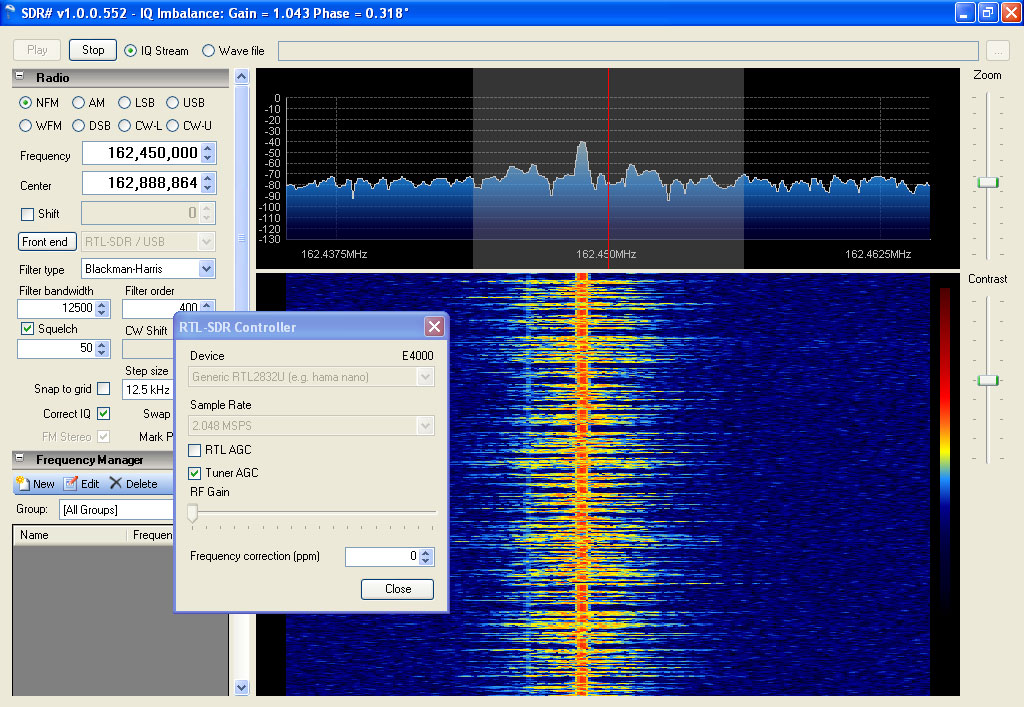
Task: Click the Close button in RTL-SDR Controller
Action: coord(397,589)
